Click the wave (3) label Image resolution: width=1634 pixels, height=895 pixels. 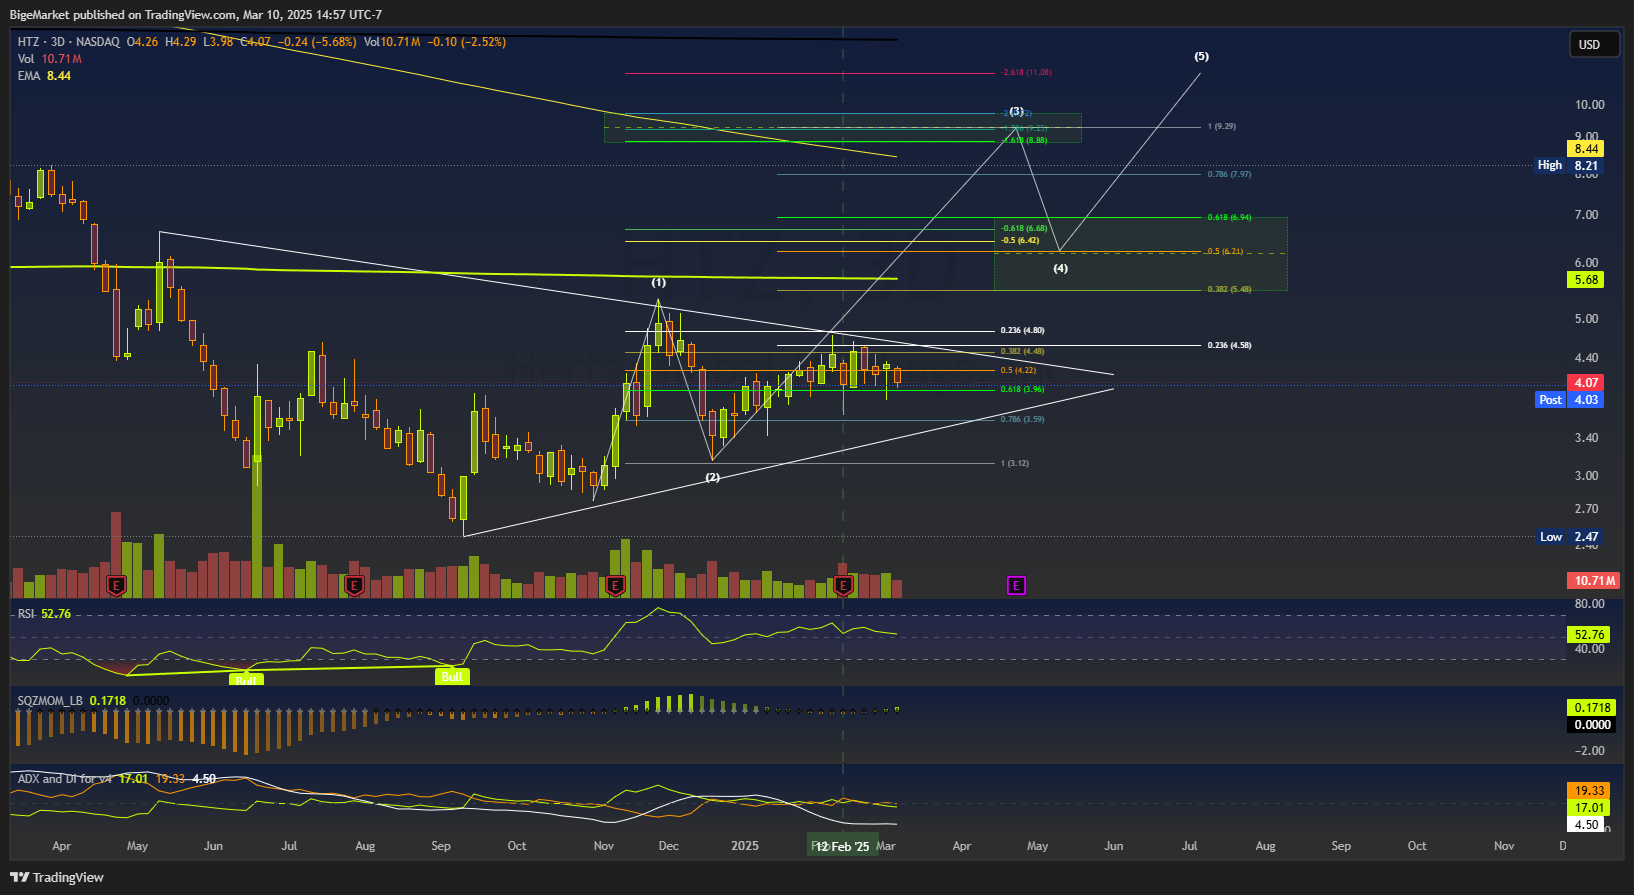pyautogui.click(x=1016, y=112)
